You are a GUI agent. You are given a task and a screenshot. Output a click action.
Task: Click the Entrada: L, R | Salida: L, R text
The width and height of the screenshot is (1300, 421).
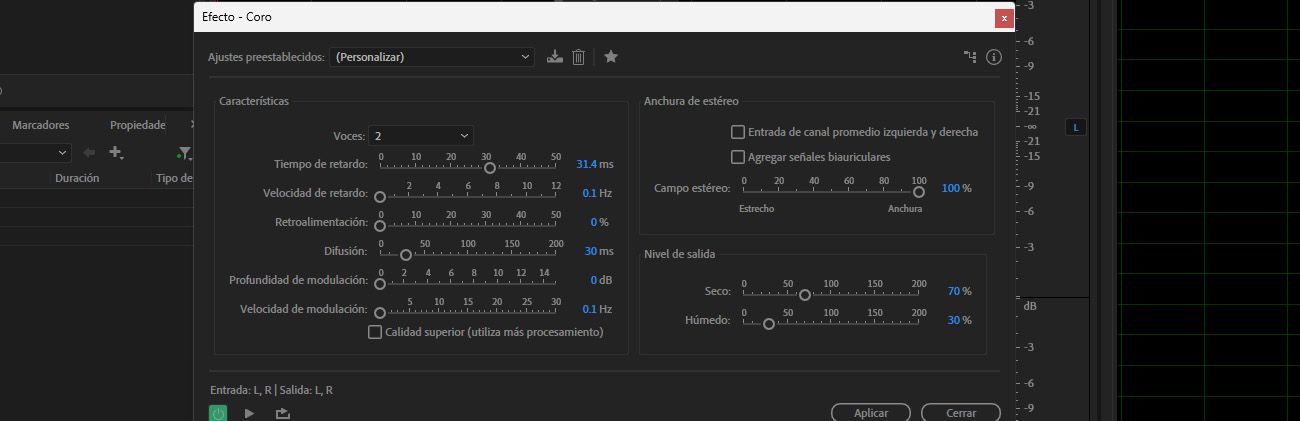[271, 390]
